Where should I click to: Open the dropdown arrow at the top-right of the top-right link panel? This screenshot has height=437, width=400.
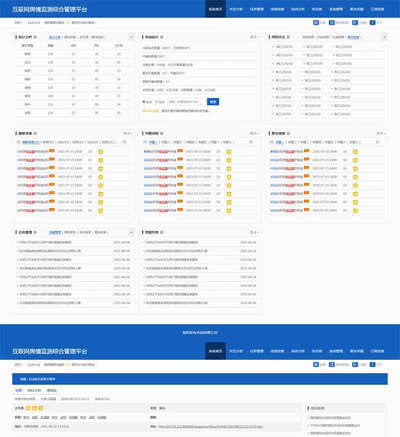[385, 37]
